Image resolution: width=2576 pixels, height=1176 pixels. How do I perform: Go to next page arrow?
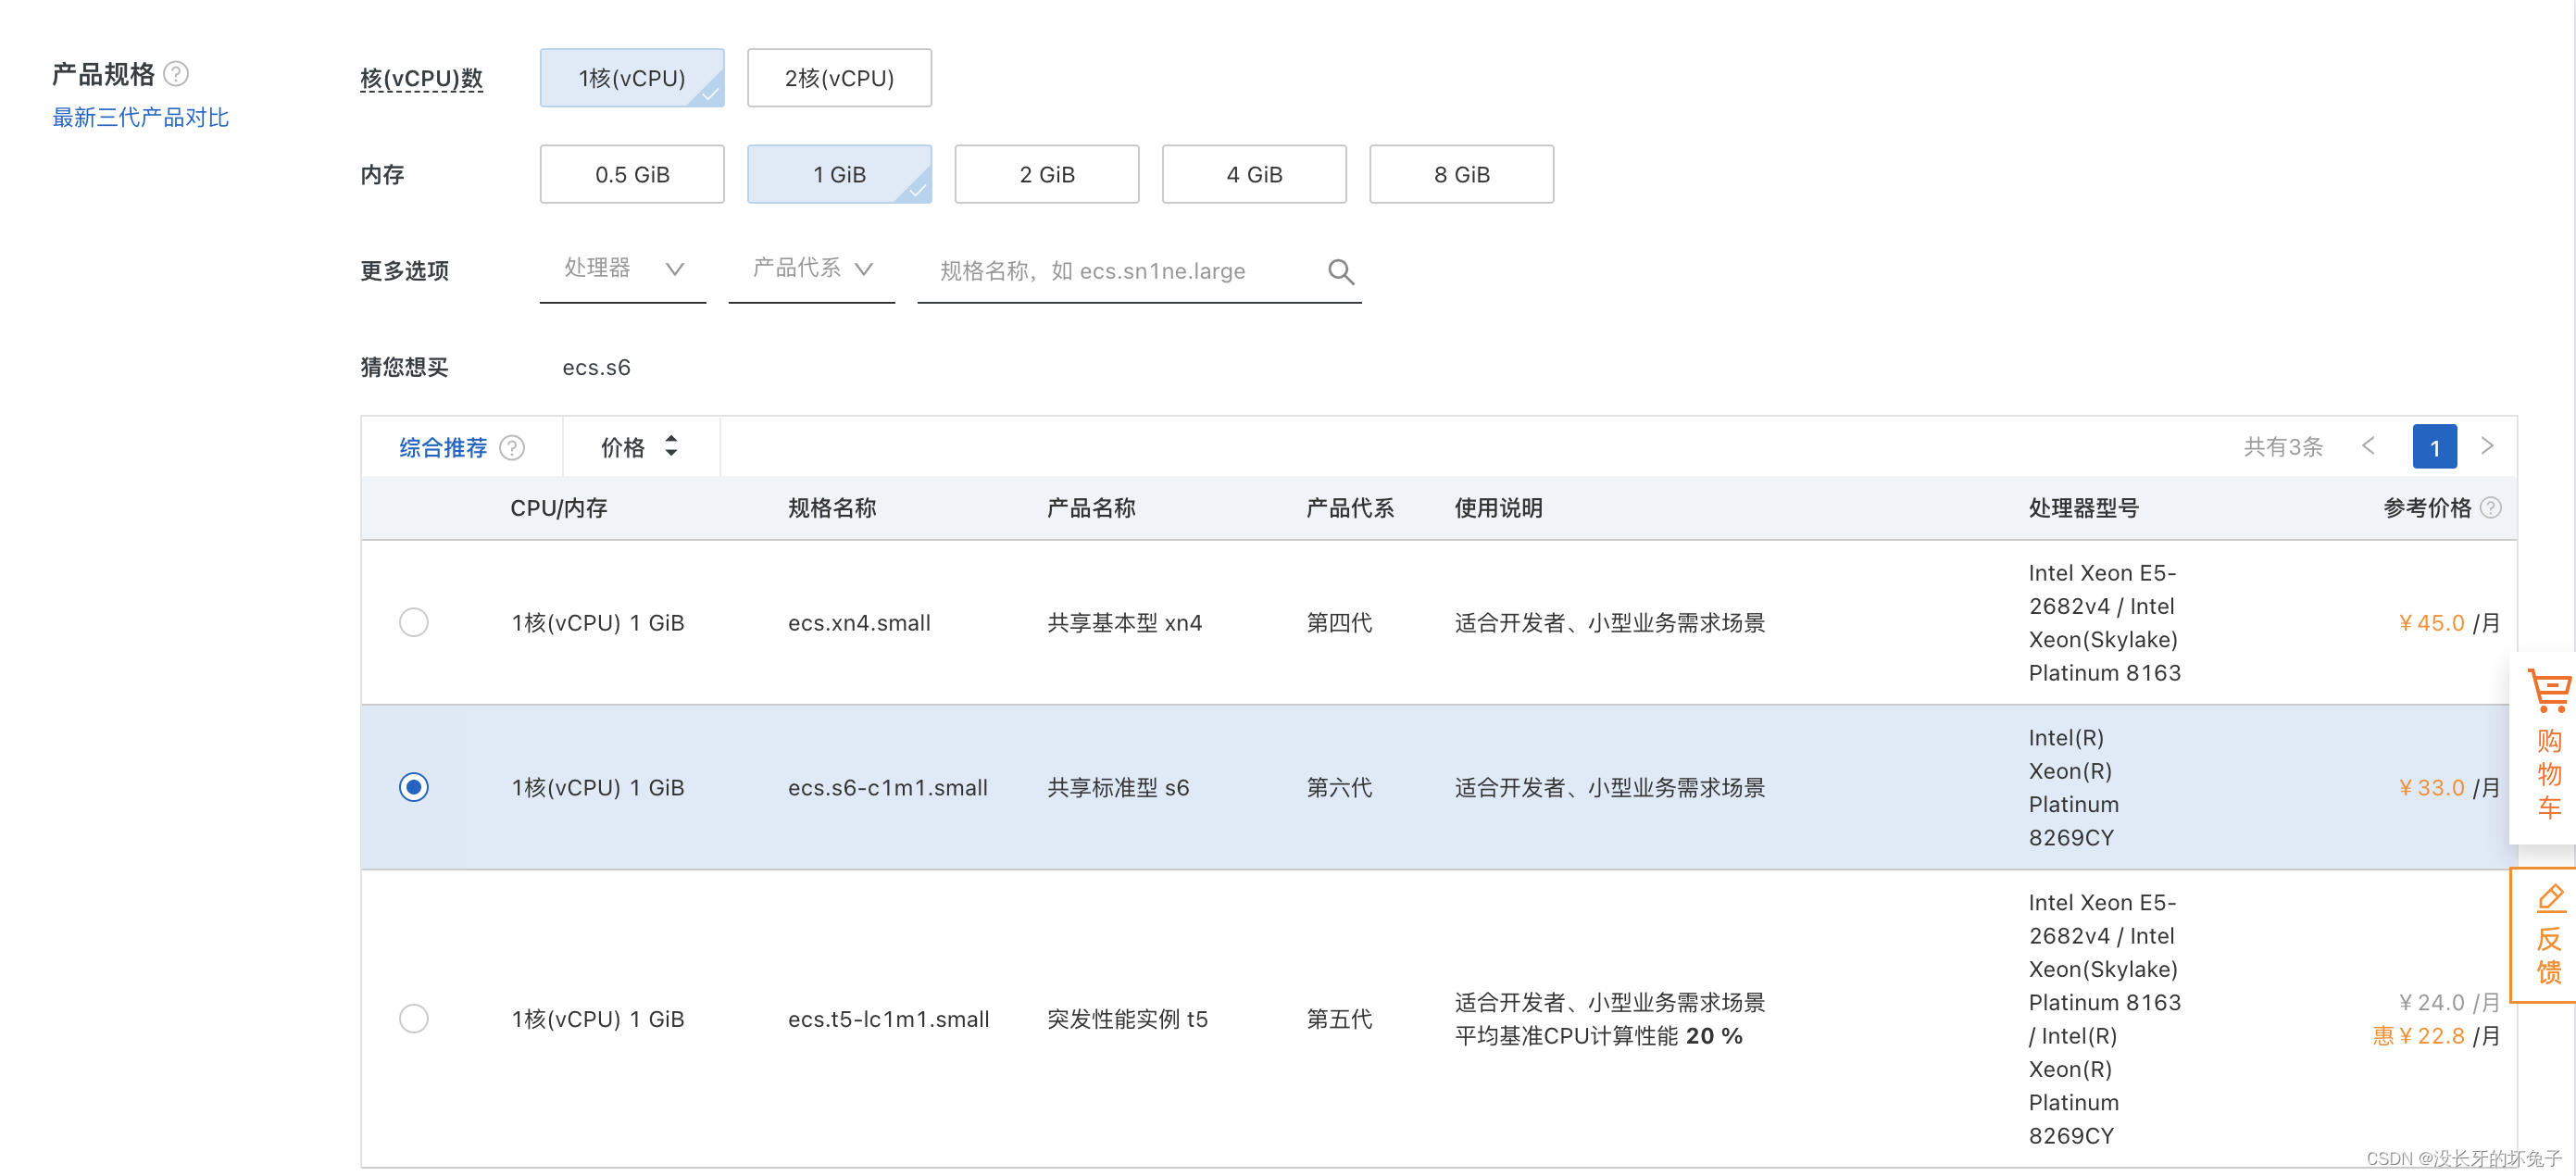point(2487,446)
